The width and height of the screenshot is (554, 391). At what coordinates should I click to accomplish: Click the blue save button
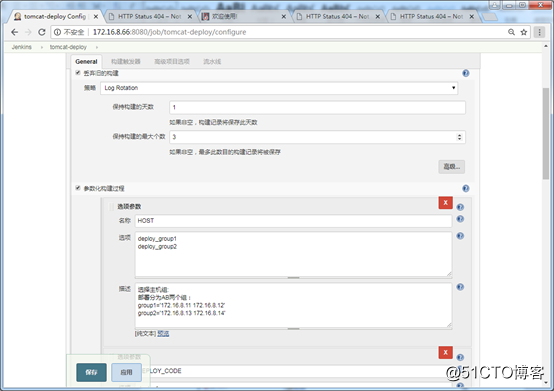[x=91, y=372]
